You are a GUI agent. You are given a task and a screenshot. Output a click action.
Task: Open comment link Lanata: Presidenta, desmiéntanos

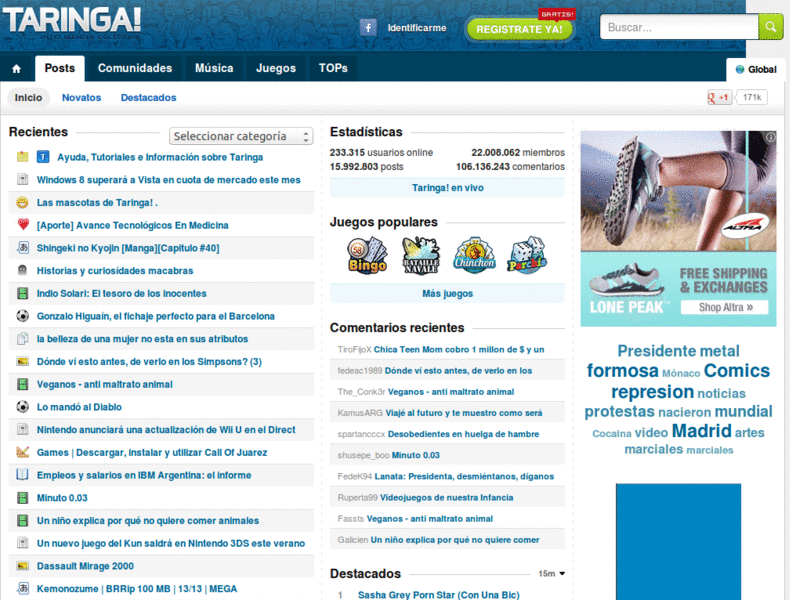coord(464,477)
